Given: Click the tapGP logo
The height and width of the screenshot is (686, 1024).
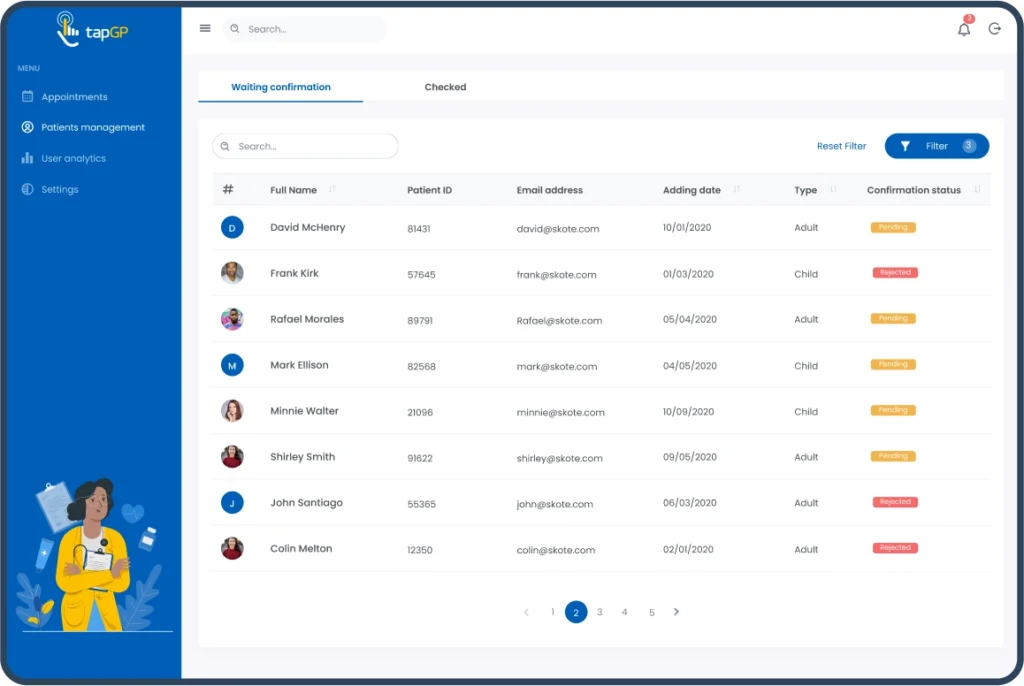Looking at the screenshot, I should coord(92,30).
